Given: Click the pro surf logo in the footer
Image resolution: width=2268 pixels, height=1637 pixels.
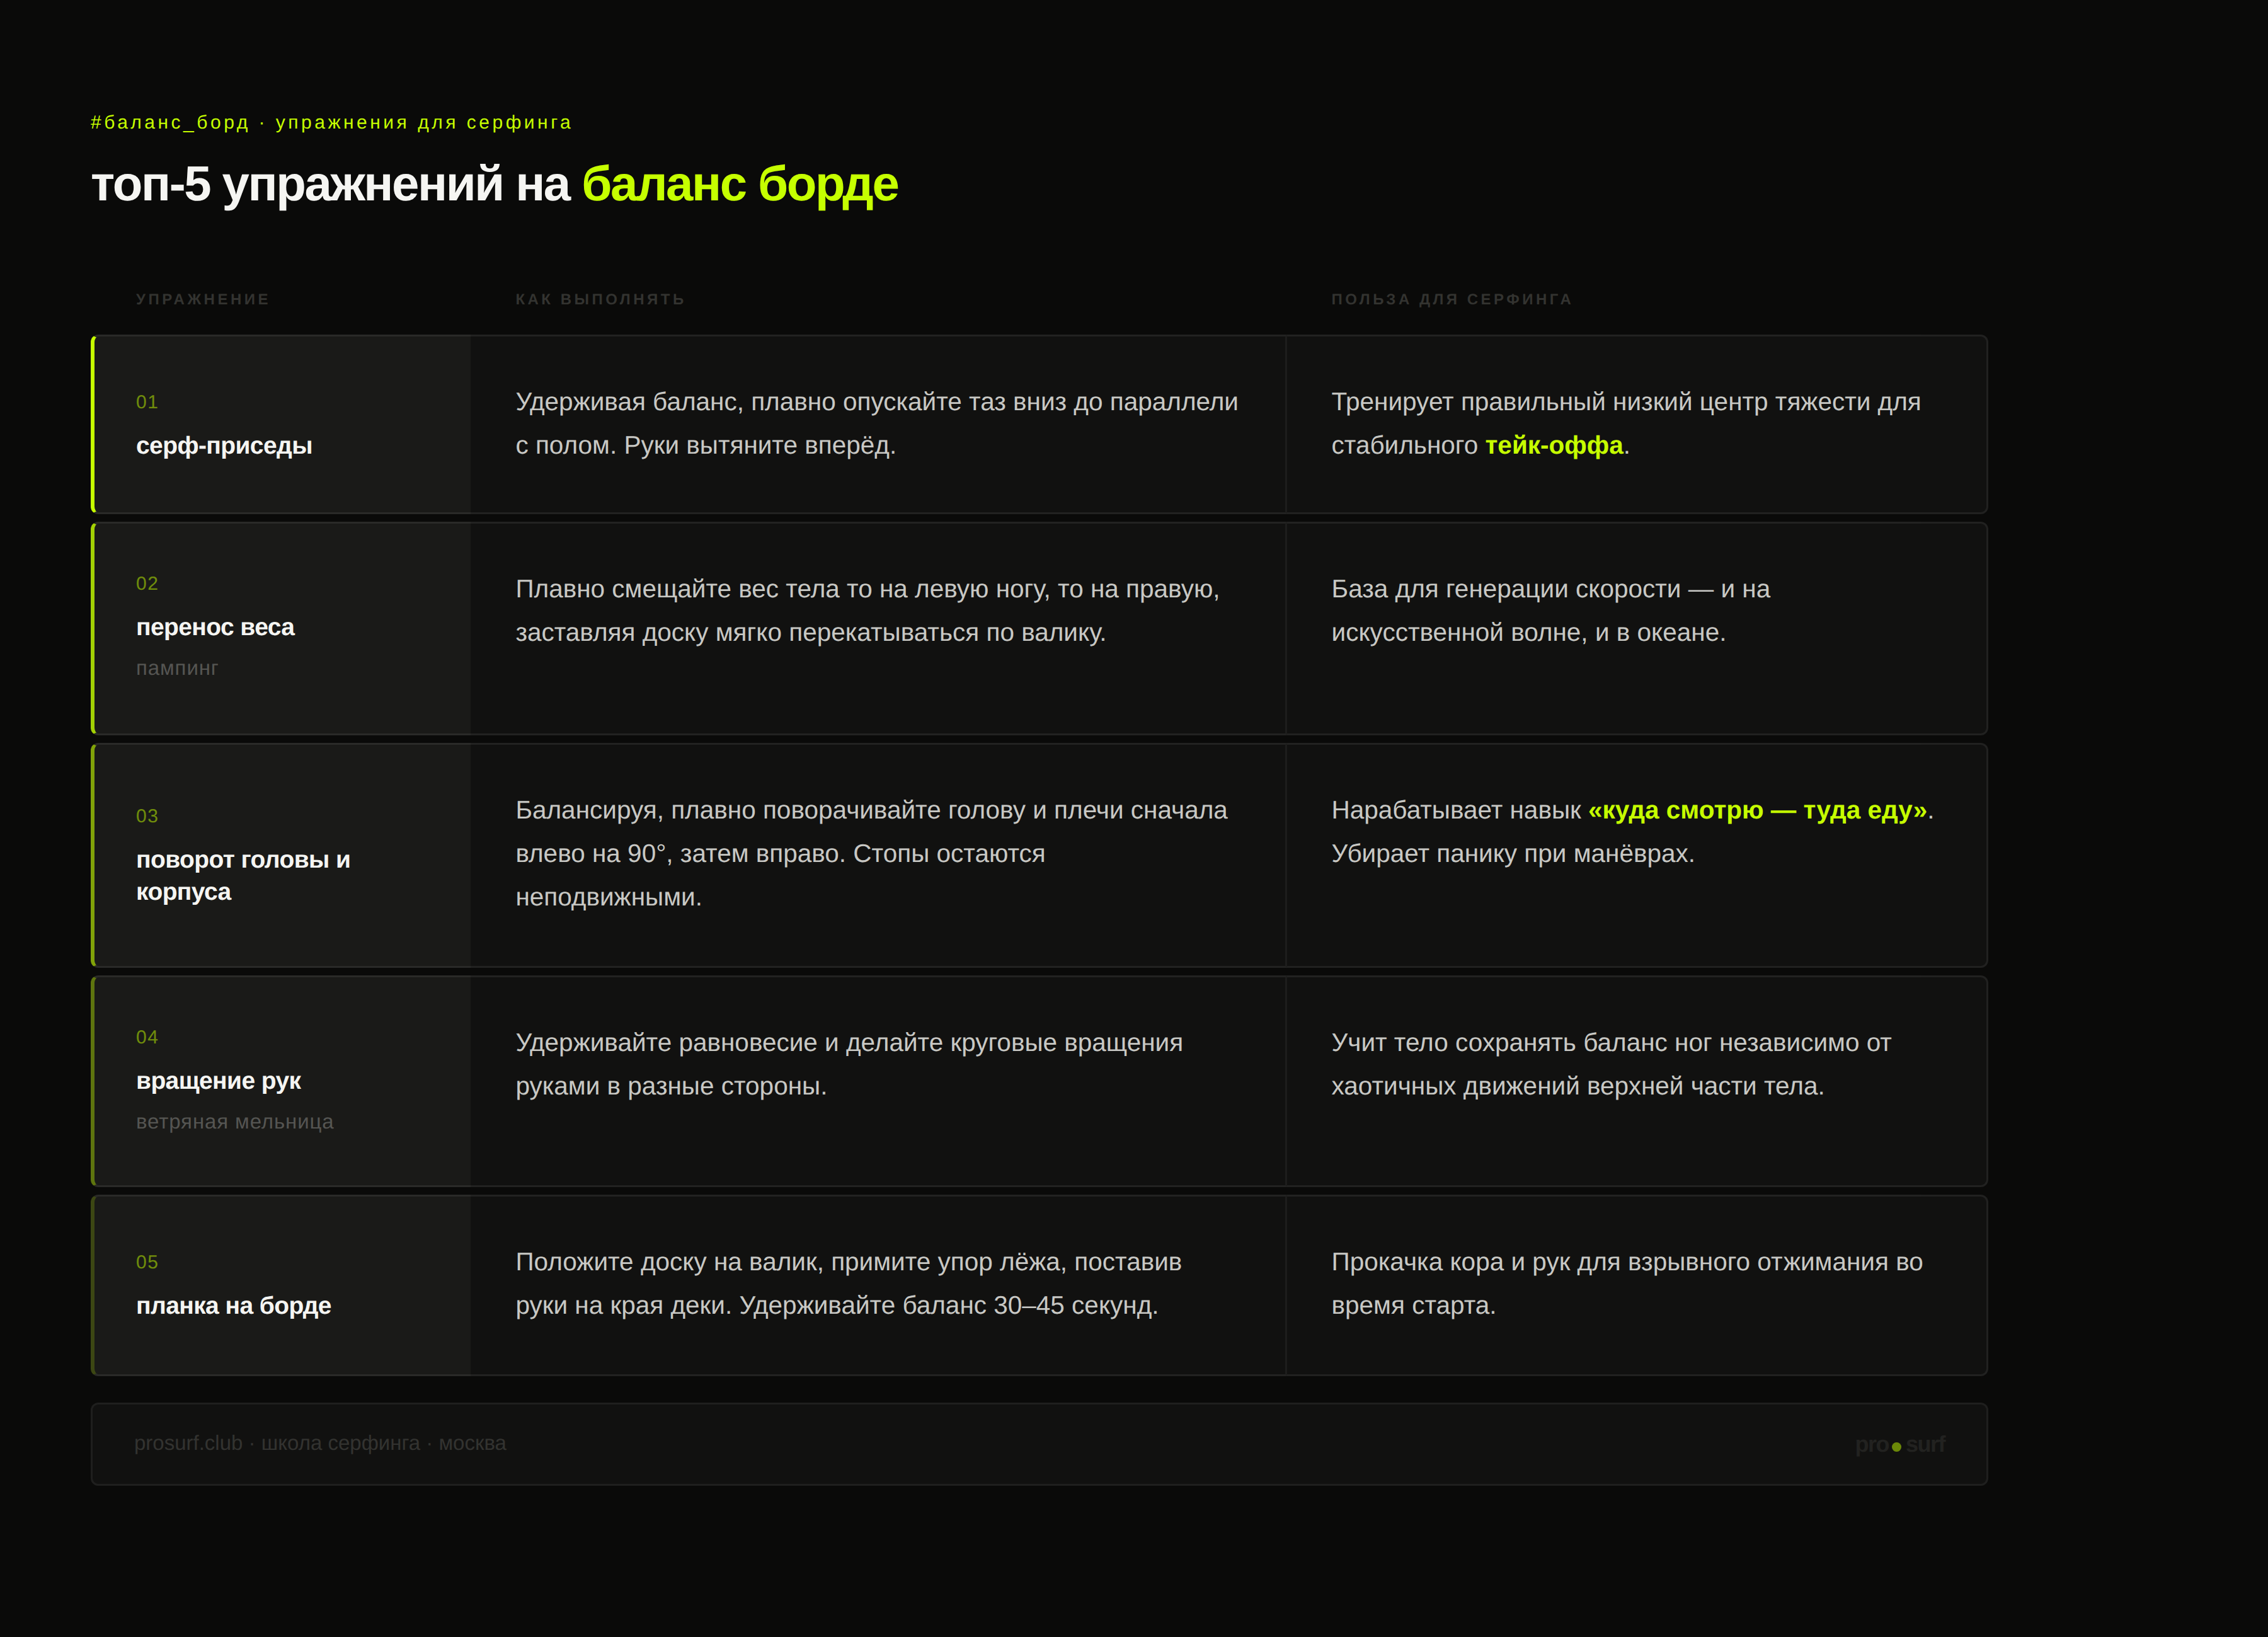Looking at the screenshot, I should coord(1900,1445).
